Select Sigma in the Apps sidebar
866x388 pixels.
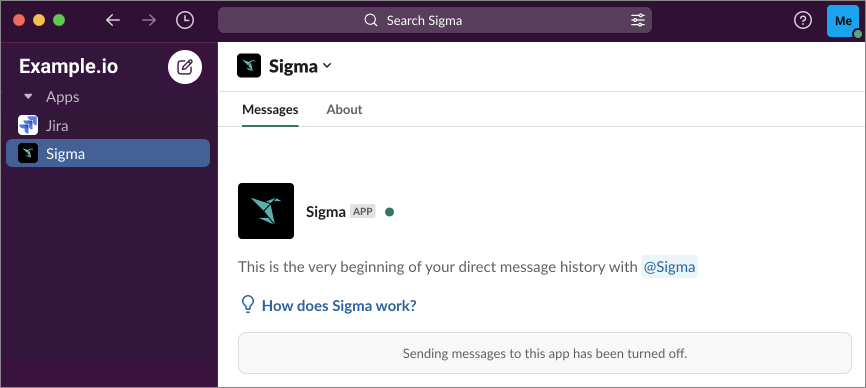pyautogui.click(x=108, y=153)
